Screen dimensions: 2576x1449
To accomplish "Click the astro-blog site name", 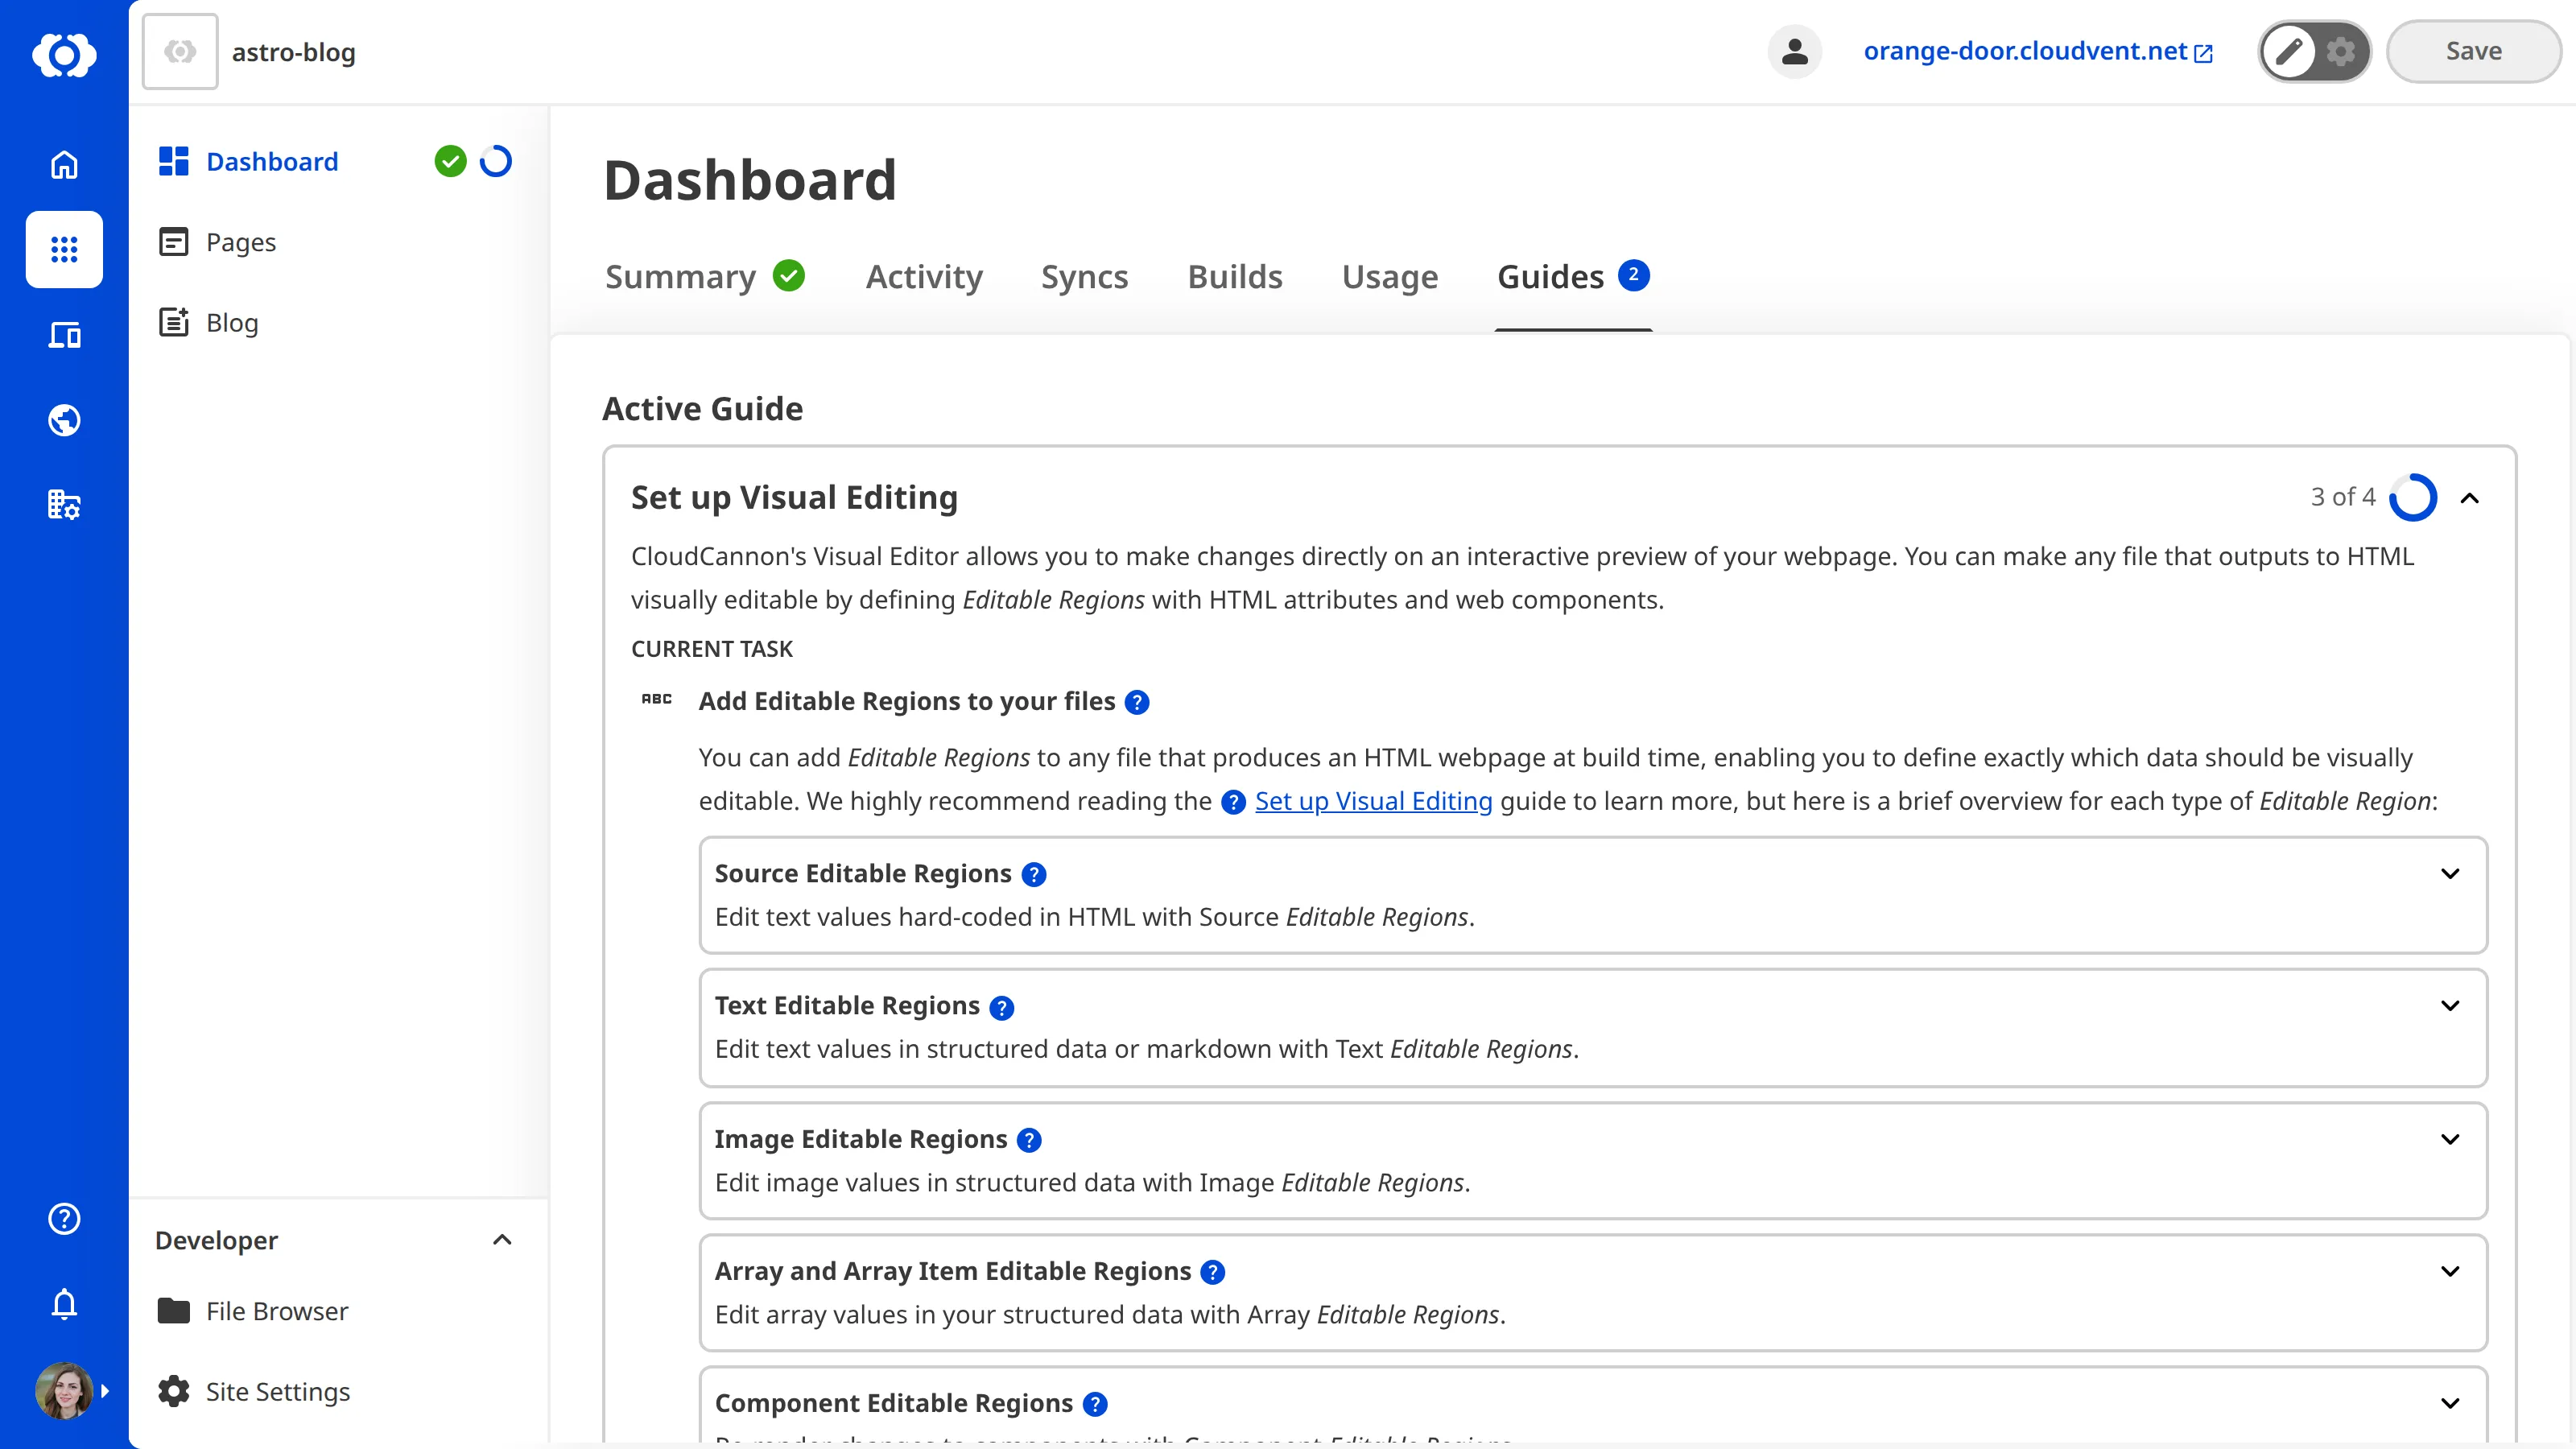I will (293, 52).
